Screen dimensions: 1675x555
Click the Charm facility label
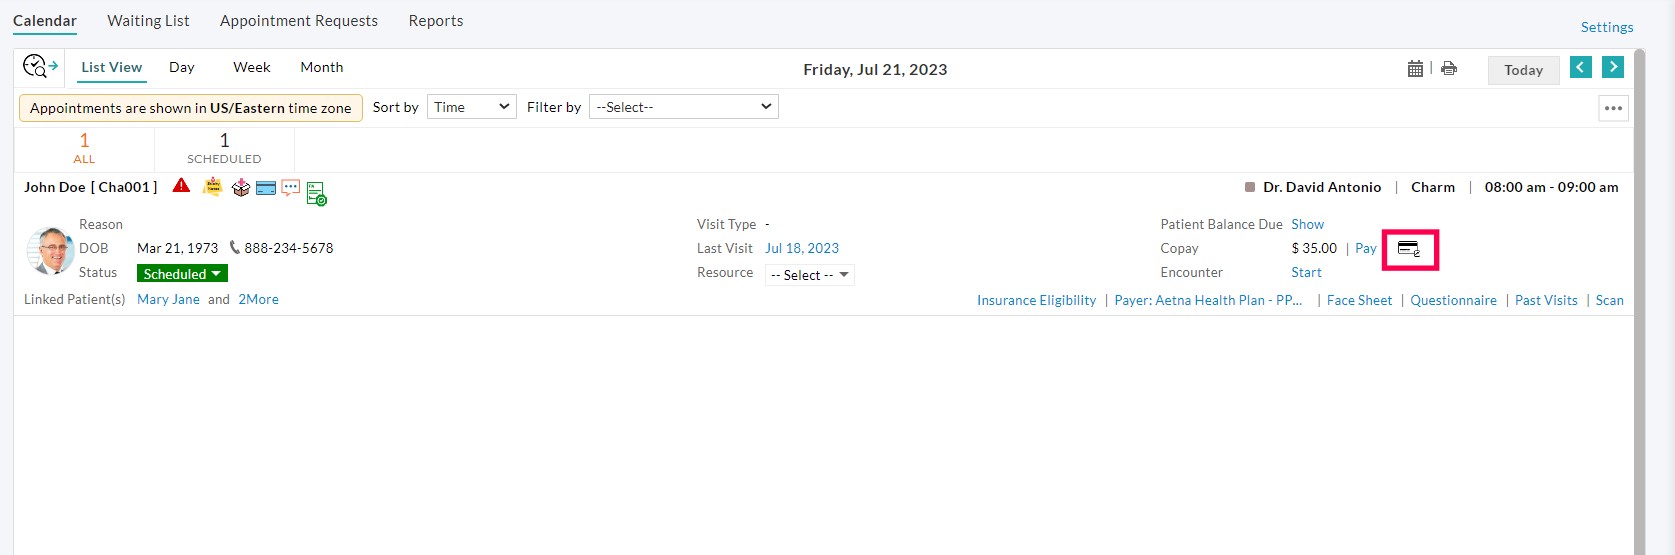tap(1433, 187)
